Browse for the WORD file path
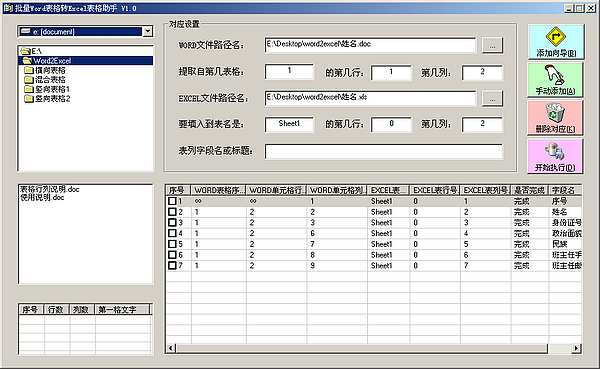This screenshot has width=600, height=369. coord(492,45)
